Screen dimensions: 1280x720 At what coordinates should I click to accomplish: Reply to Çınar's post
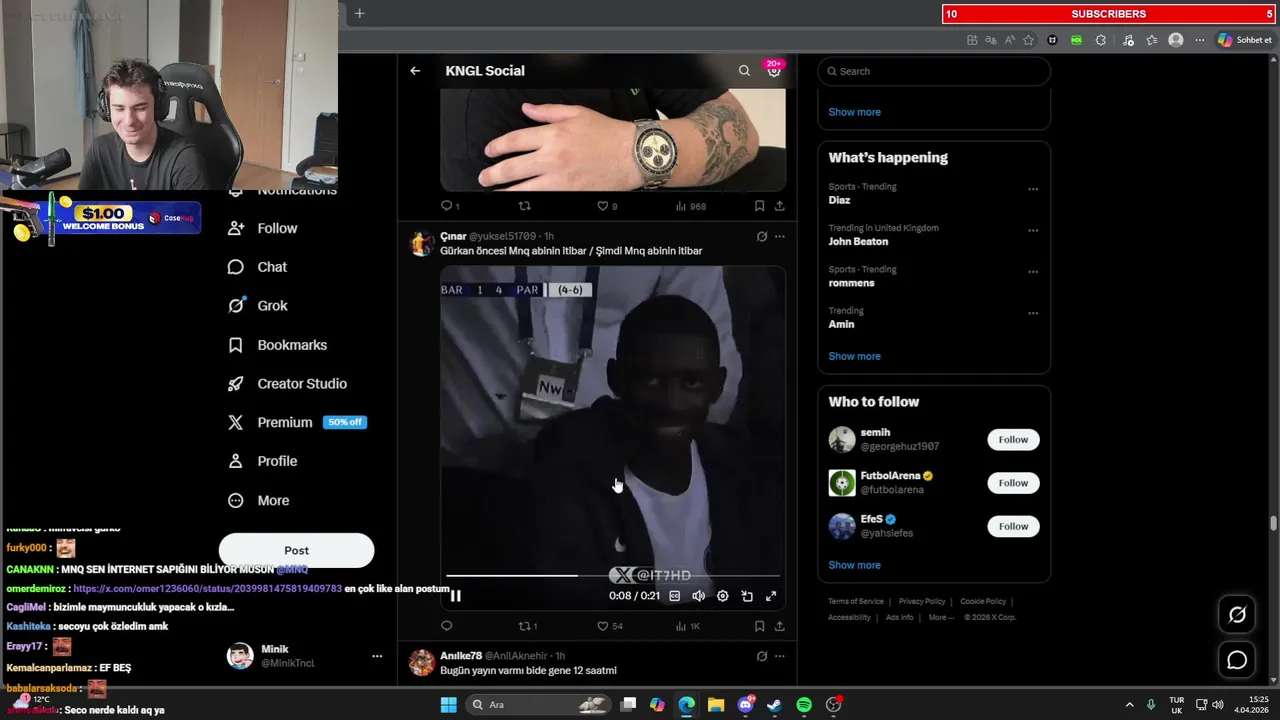click(x=447, y=626)
